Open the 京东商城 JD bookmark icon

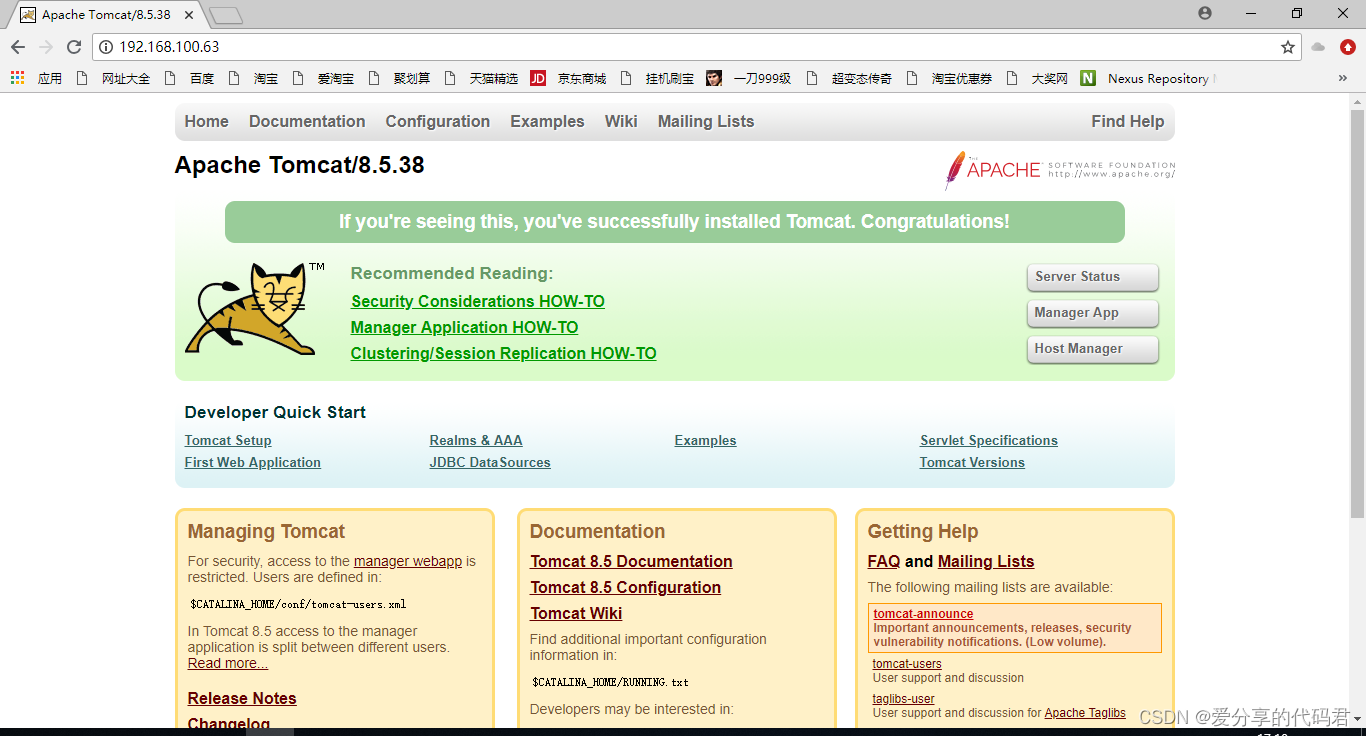point(538,77)
